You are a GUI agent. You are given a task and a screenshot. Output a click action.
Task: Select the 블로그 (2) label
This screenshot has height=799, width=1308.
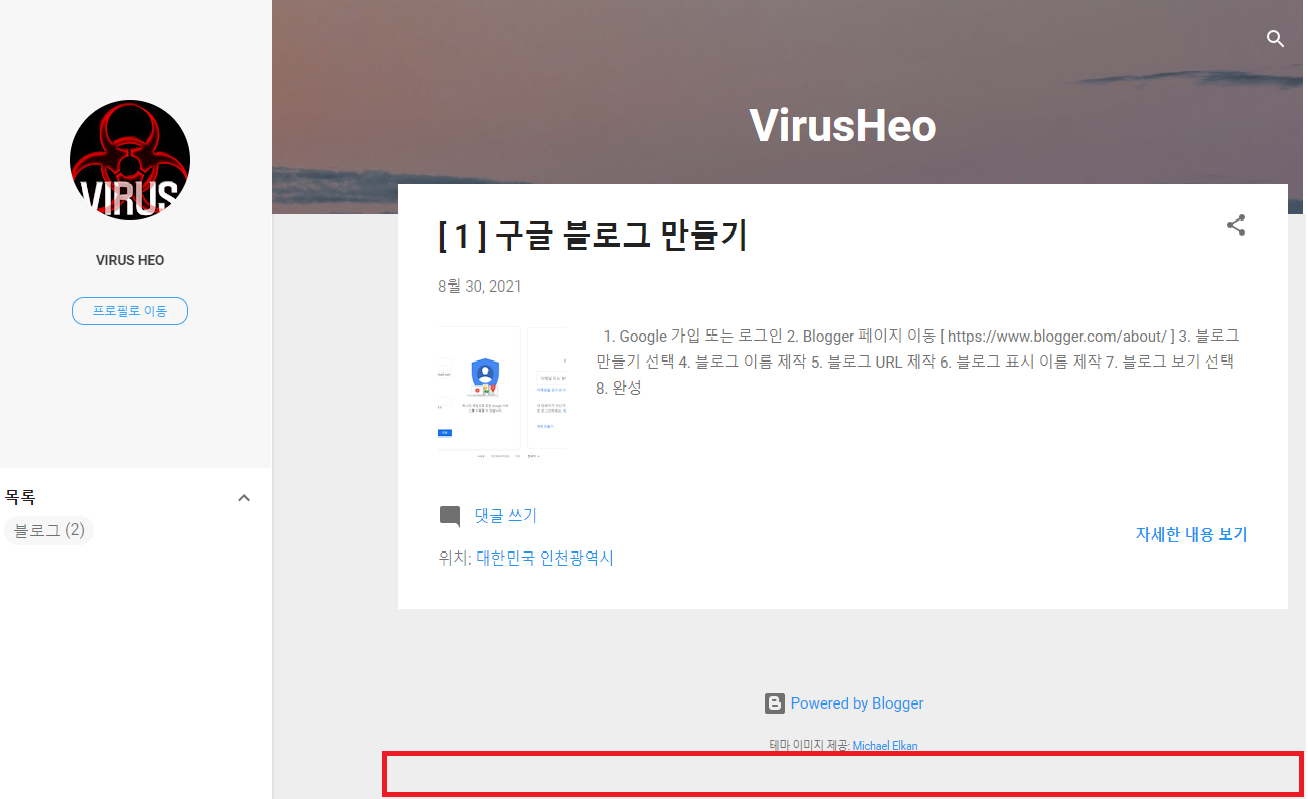[x=49, y=530]
